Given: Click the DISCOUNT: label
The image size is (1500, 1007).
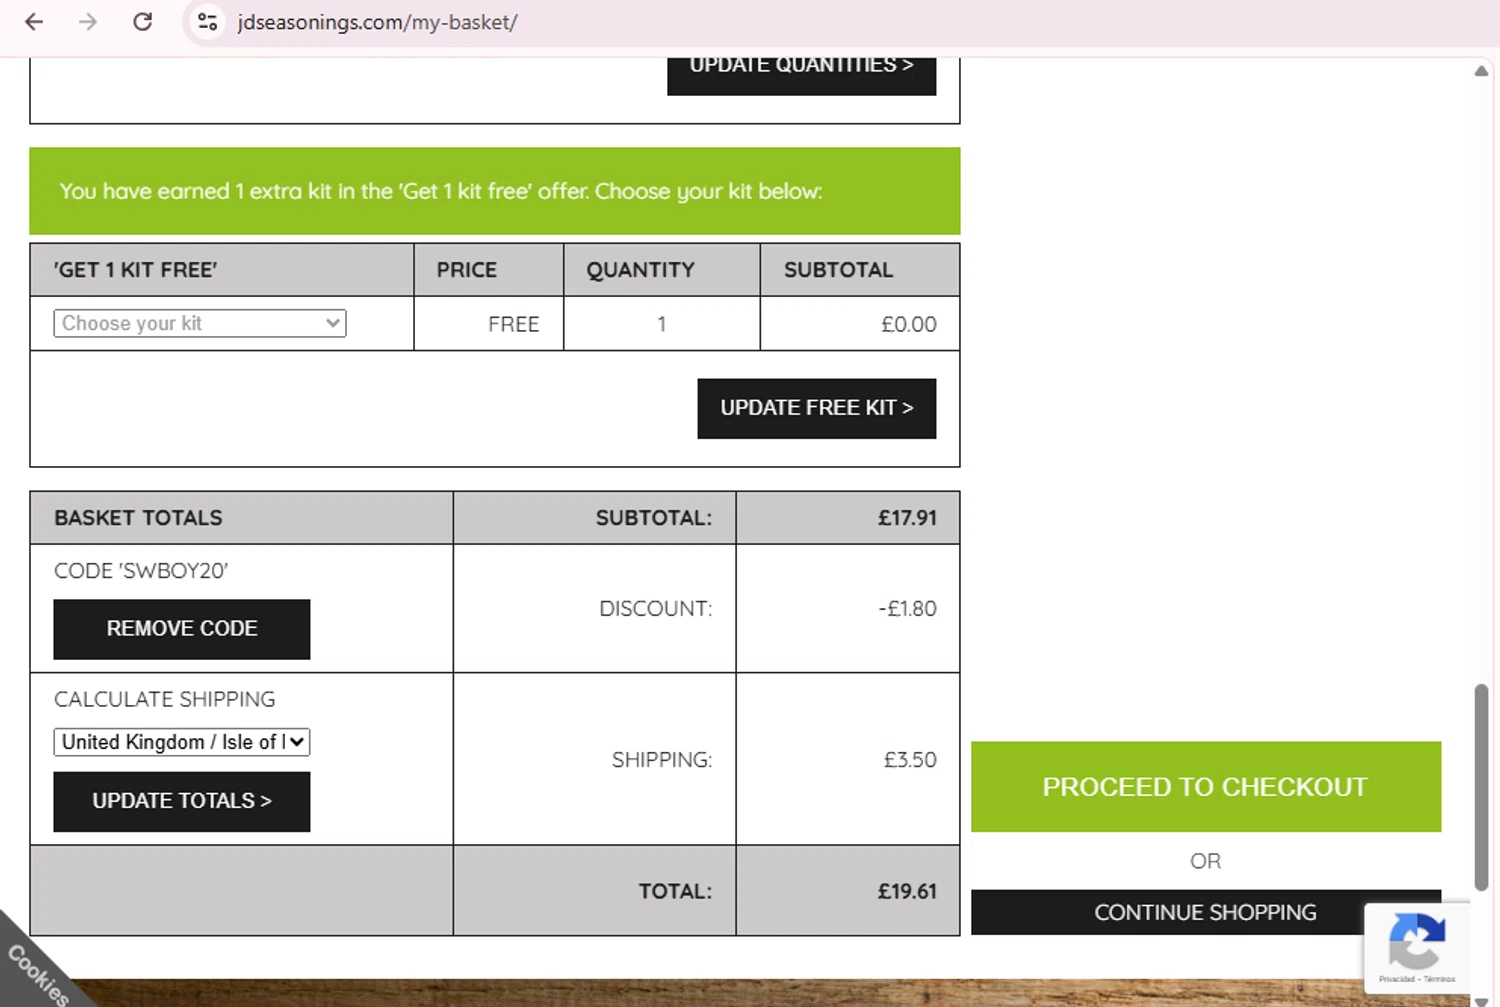Looking at the screenshot, I should tap(656, 609).
